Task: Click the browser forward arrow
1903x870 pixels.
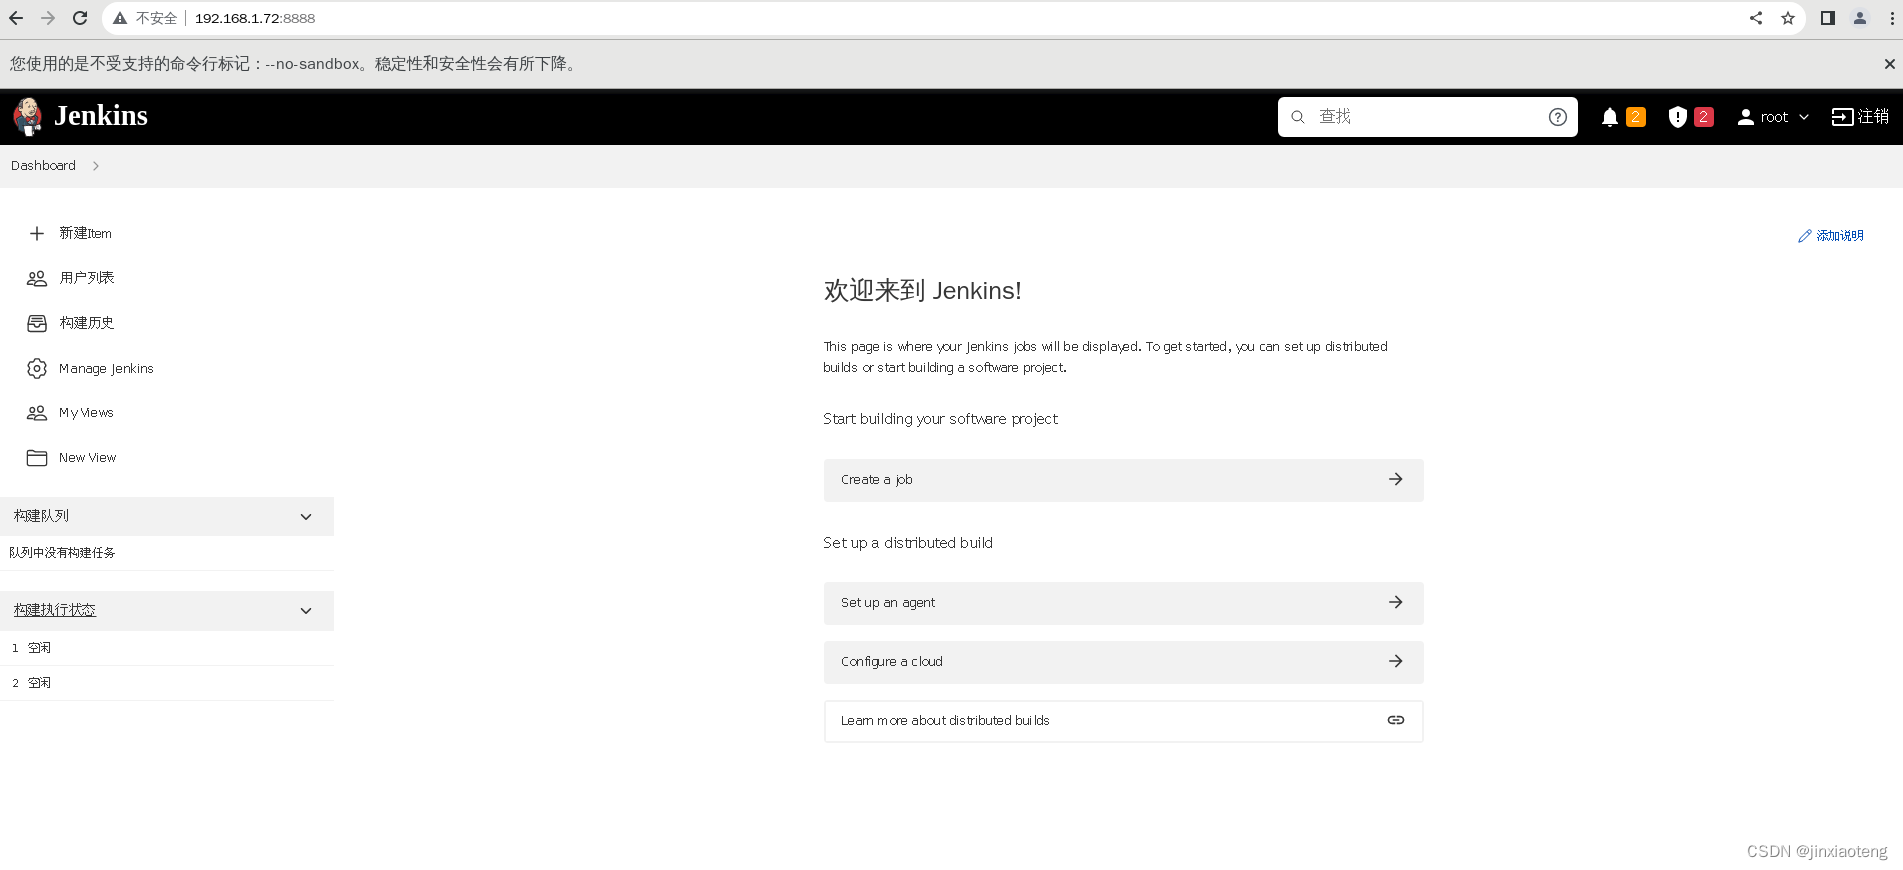Action: click(x=48, y=18)
